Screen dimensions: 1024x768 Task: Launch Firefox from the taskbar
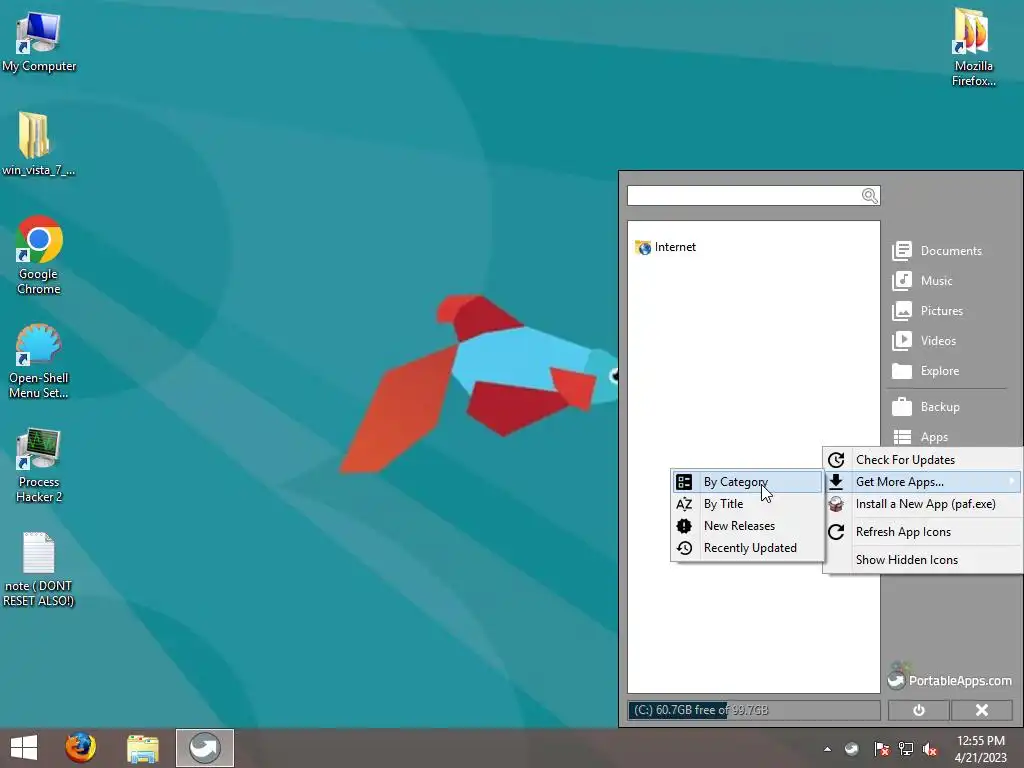pyautogui.click(x=80, y=748)
